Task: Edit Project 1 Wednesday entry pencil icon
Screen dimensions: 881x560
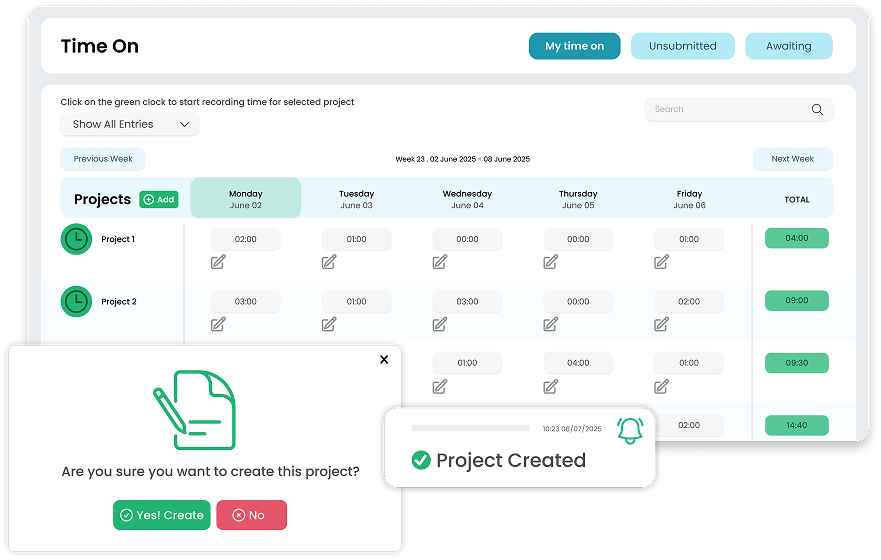Action: (439, 262)
